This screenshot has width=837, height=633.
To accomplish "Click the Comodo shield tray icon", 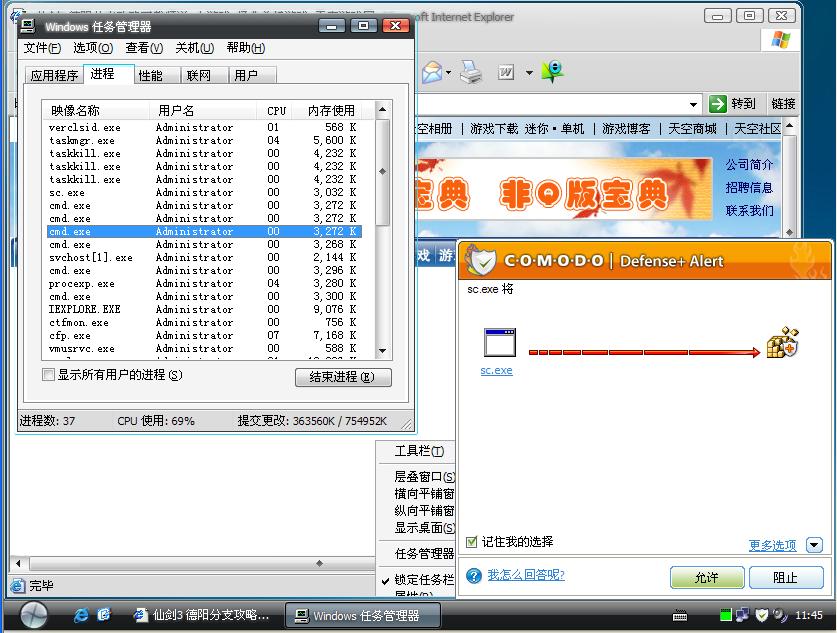I will click(762, 615).
